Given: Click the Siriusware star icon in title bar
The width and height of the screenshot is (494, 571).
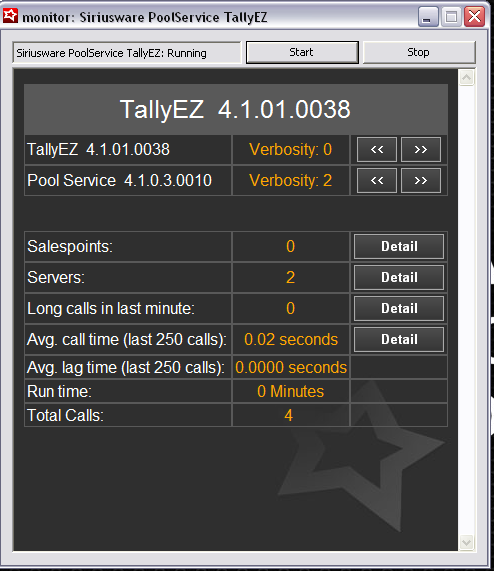Looking at the screenshot, I should 10,16.
